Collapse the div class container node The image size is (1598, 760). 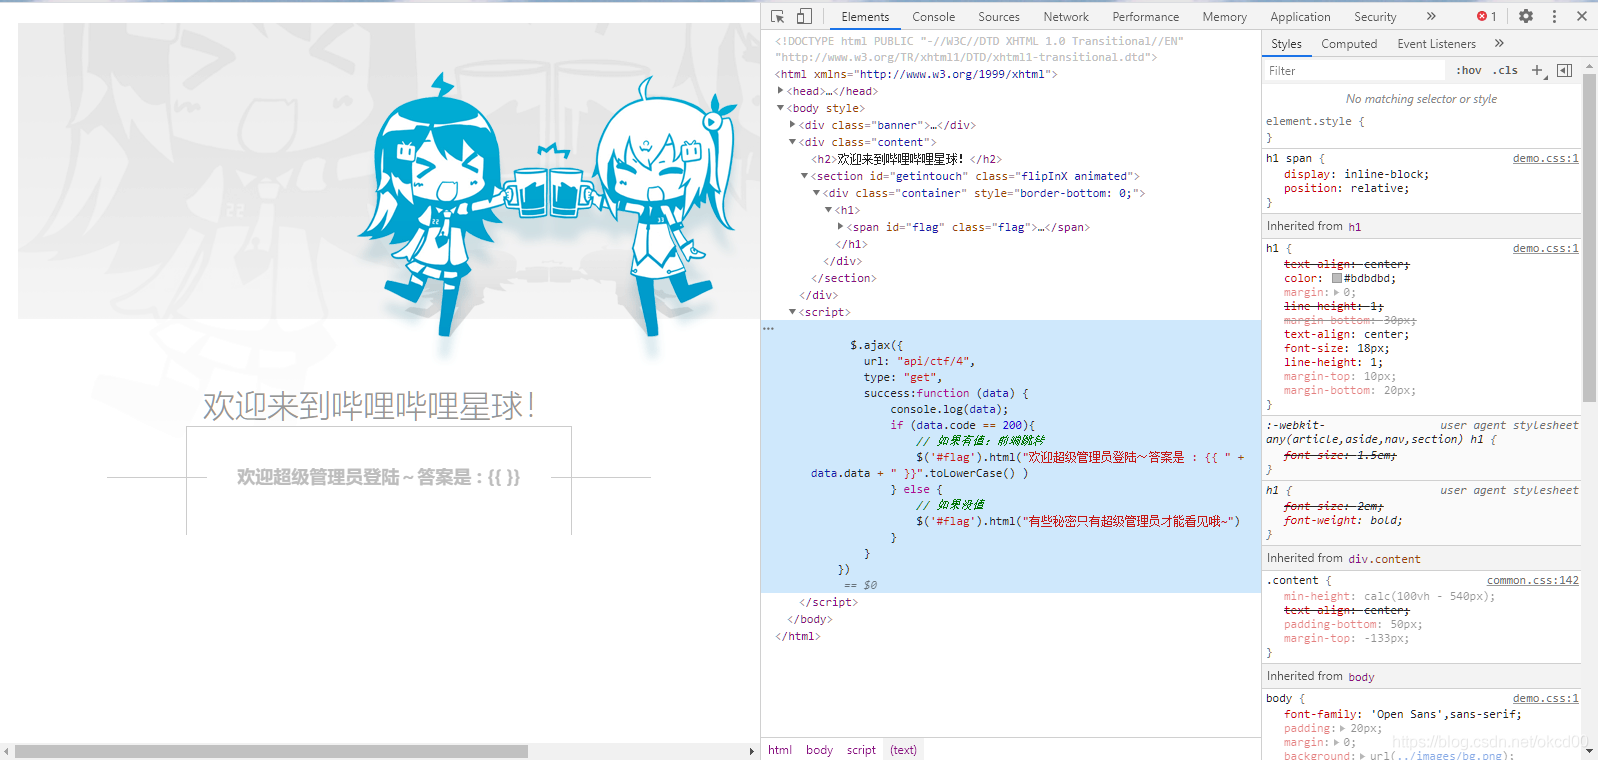click(x=817, y=193)
